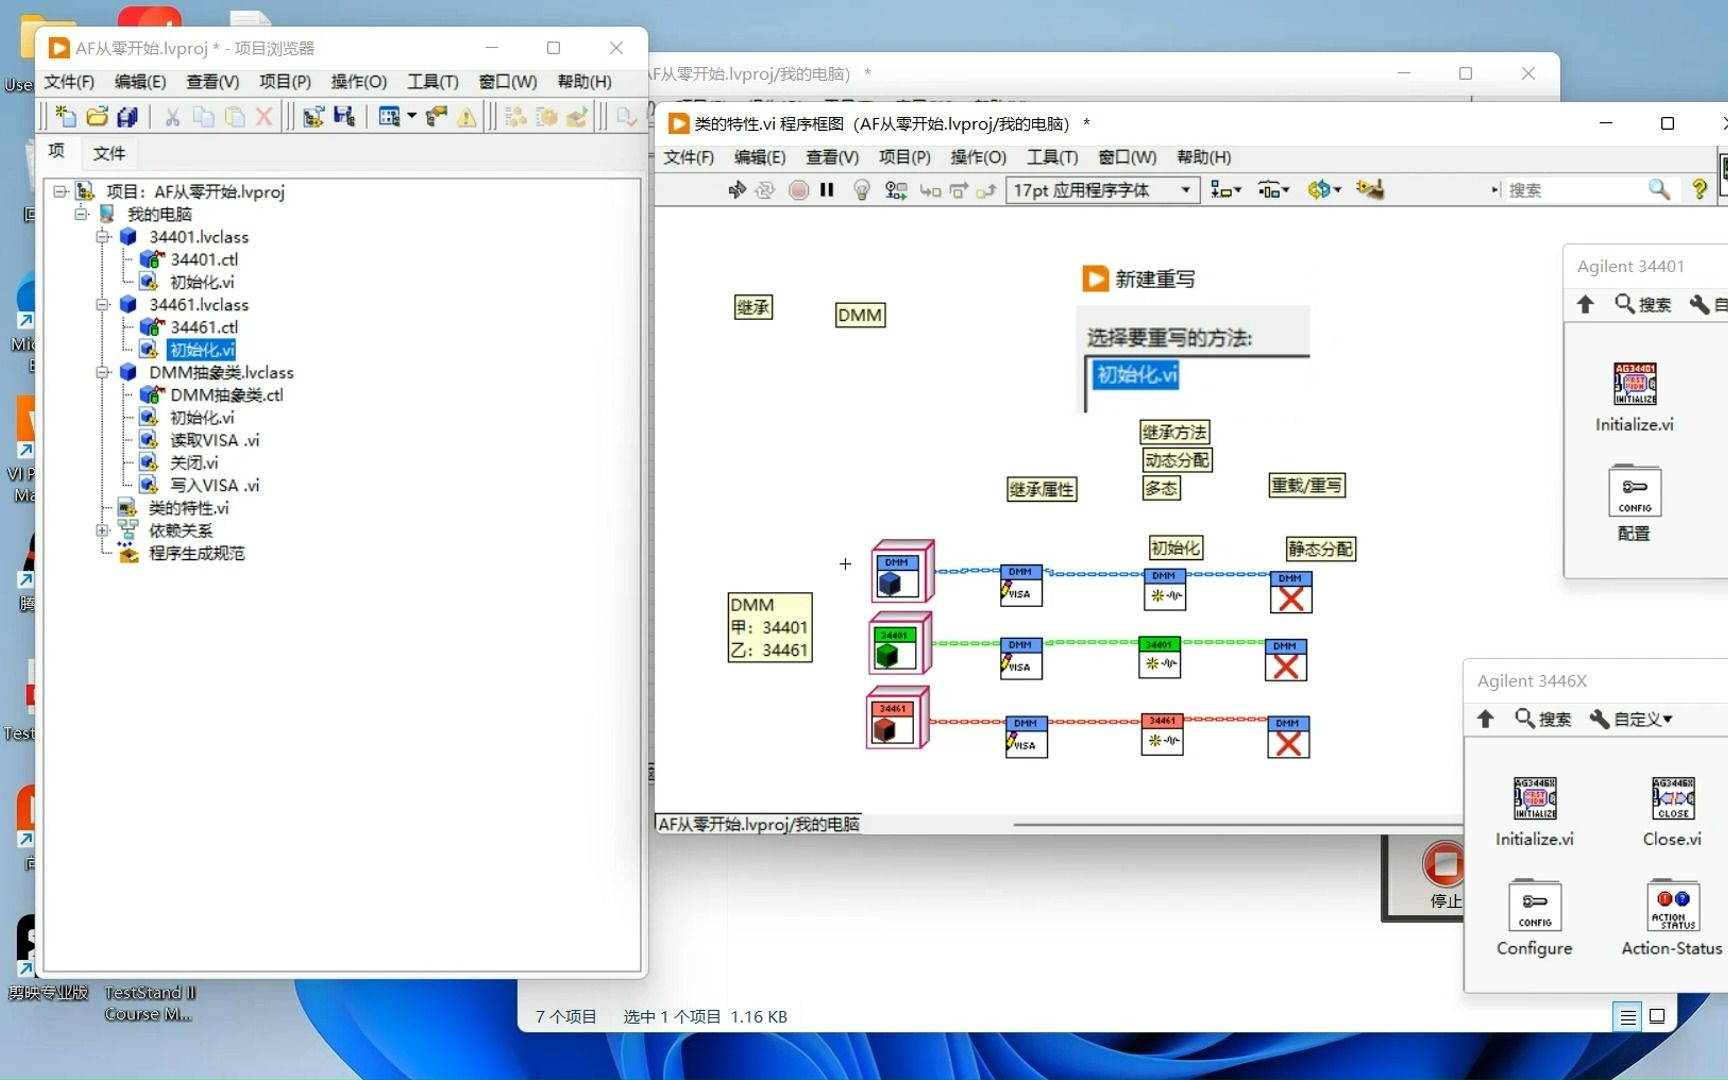The height and width of the screenshot is (1080, 1728).
Task: Click Open folder icon in Project Explorer toolbar
Action: point(96,117)
